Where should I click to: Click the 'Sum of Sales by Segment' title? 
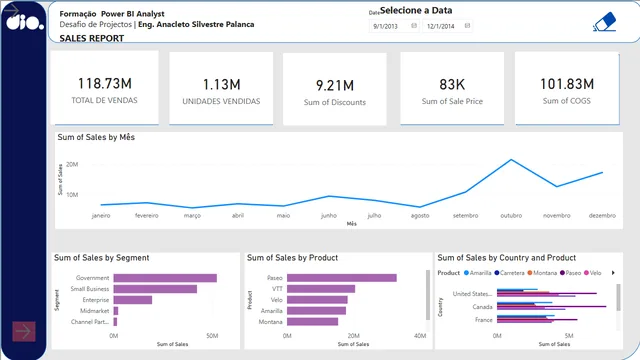102,258
